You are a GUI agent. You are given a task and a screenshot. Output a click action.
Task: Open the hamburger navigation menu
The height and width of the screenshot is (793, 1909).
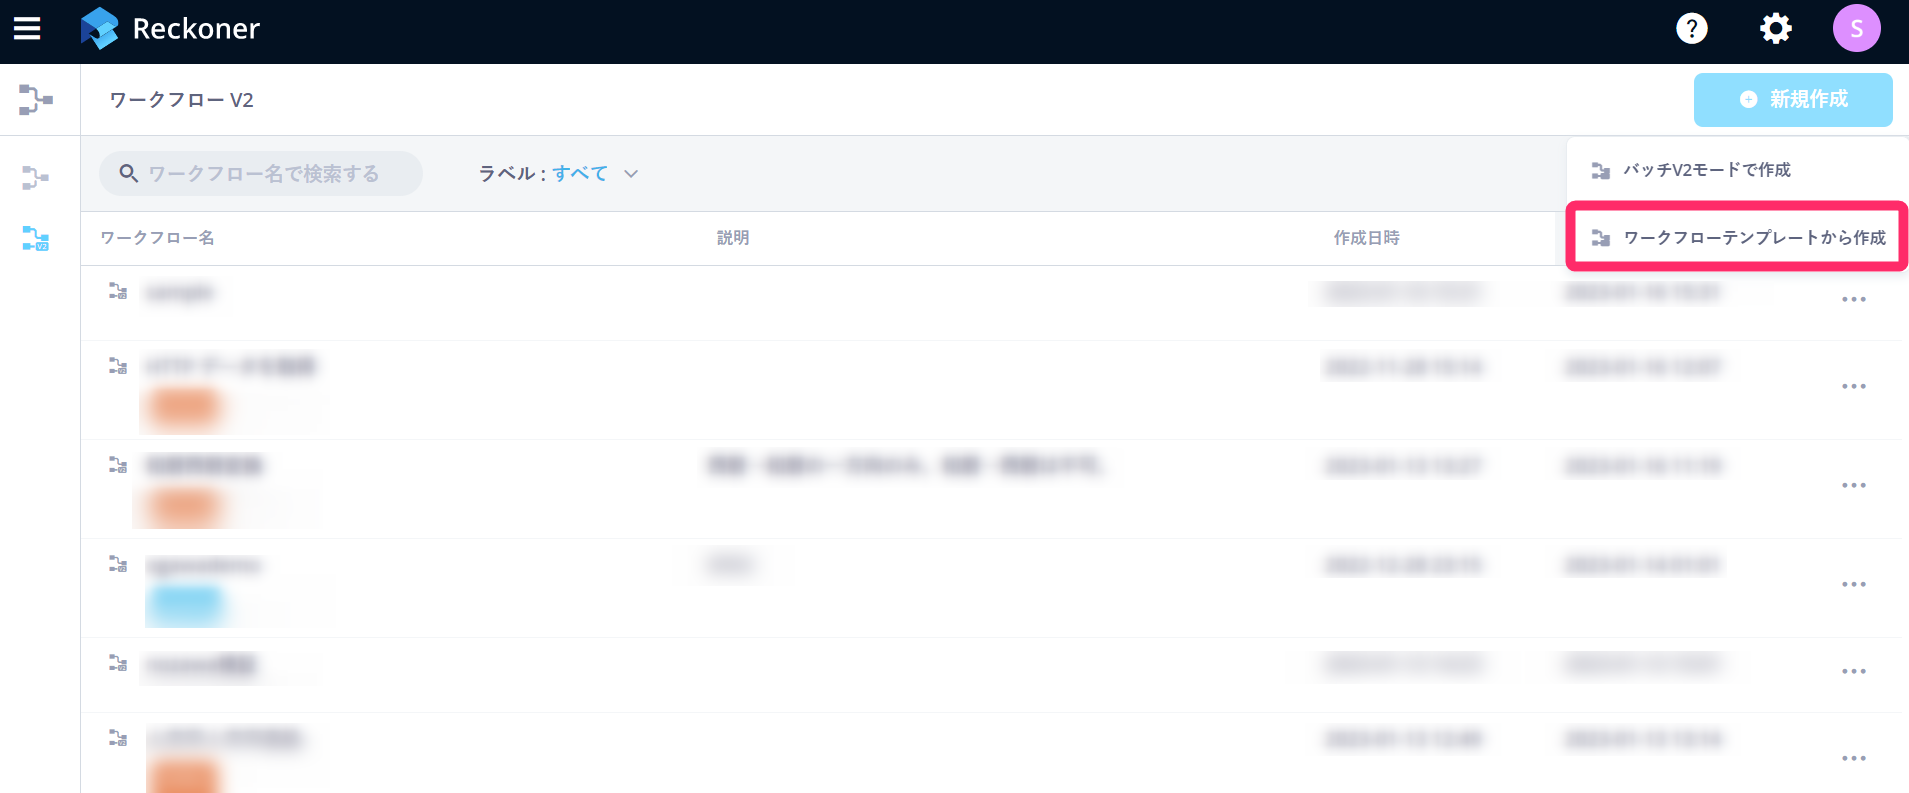click(27, 29)
